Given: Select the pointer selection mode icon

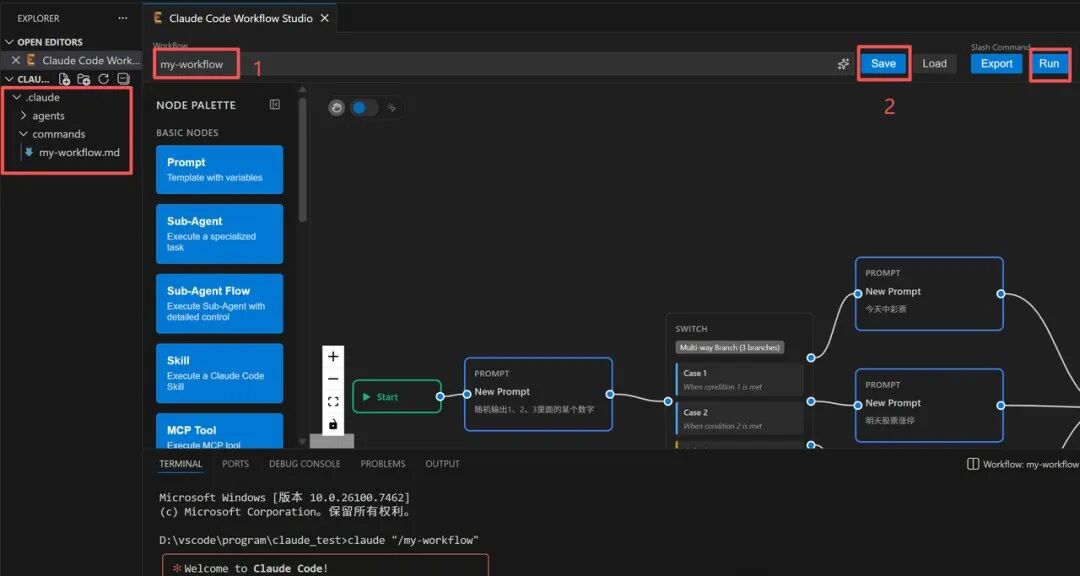Looking at the screenshot, I should pos(391,108).
